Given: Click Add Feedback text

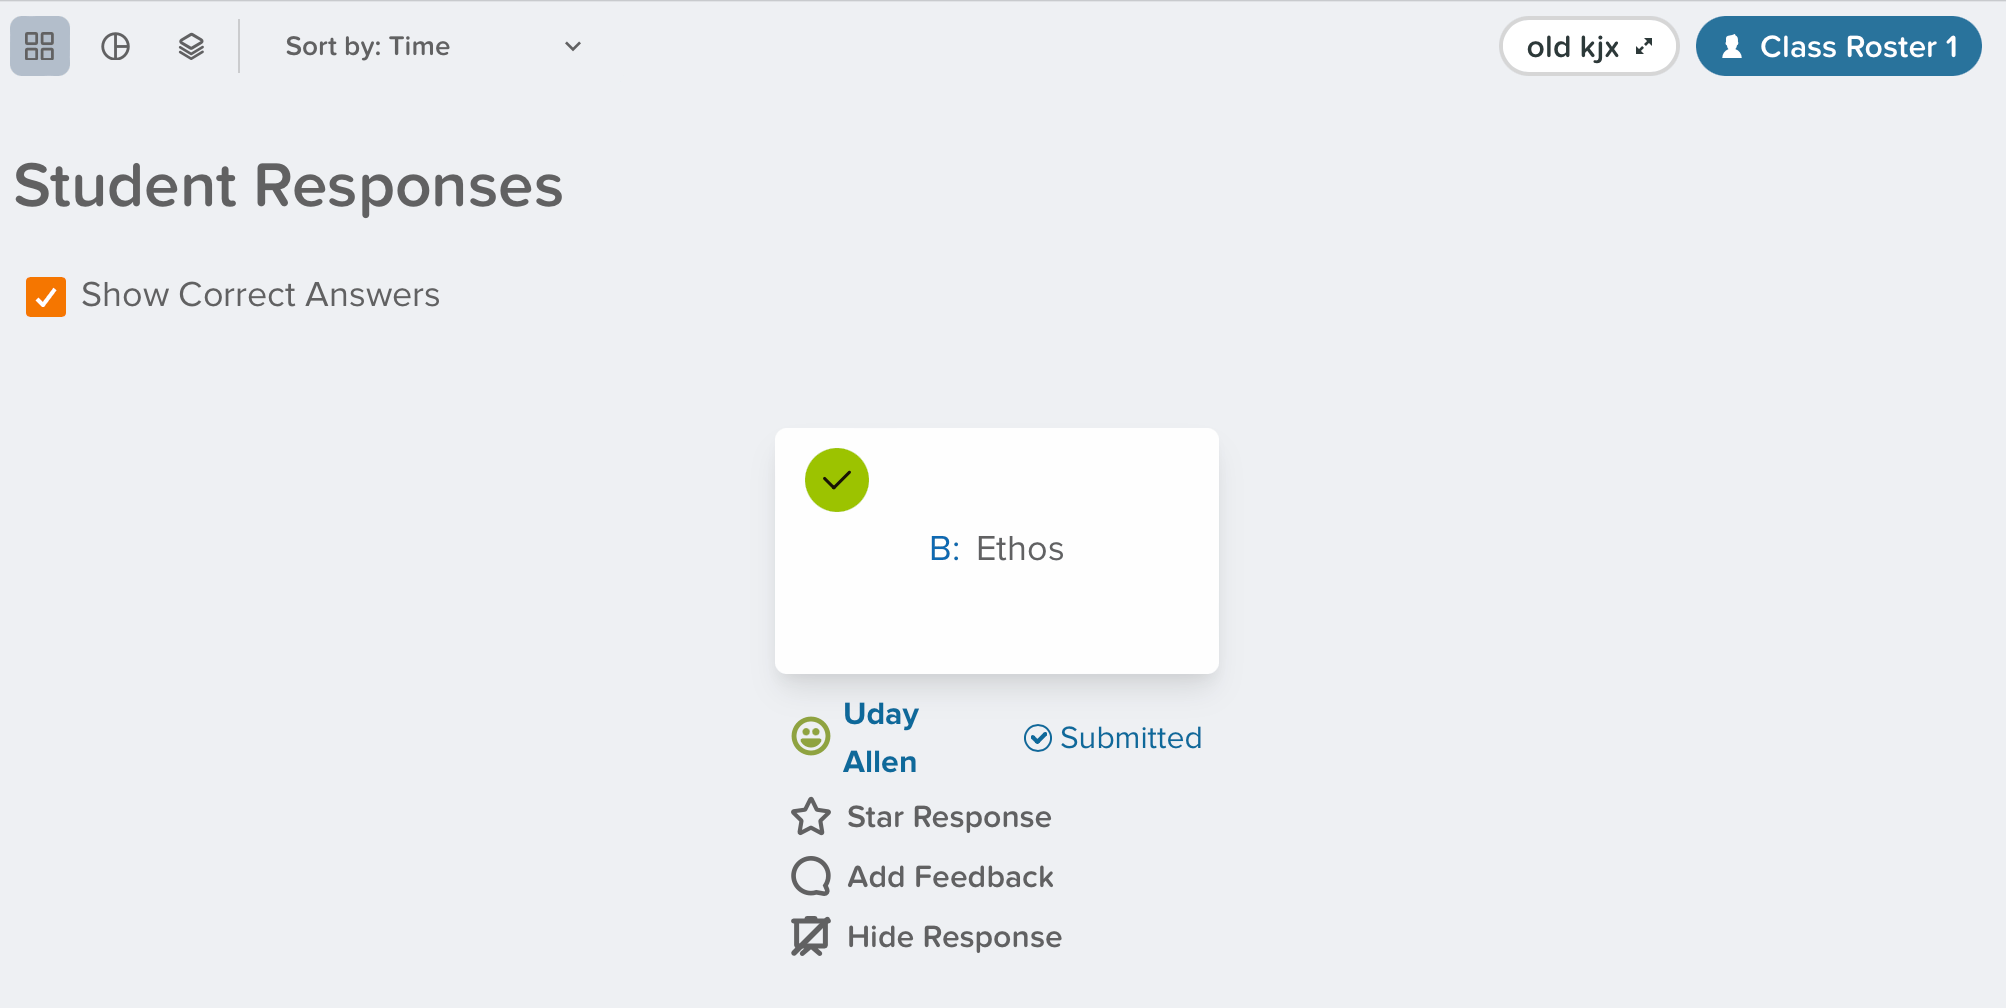Looking at the screenshot, I should point(950,877).
